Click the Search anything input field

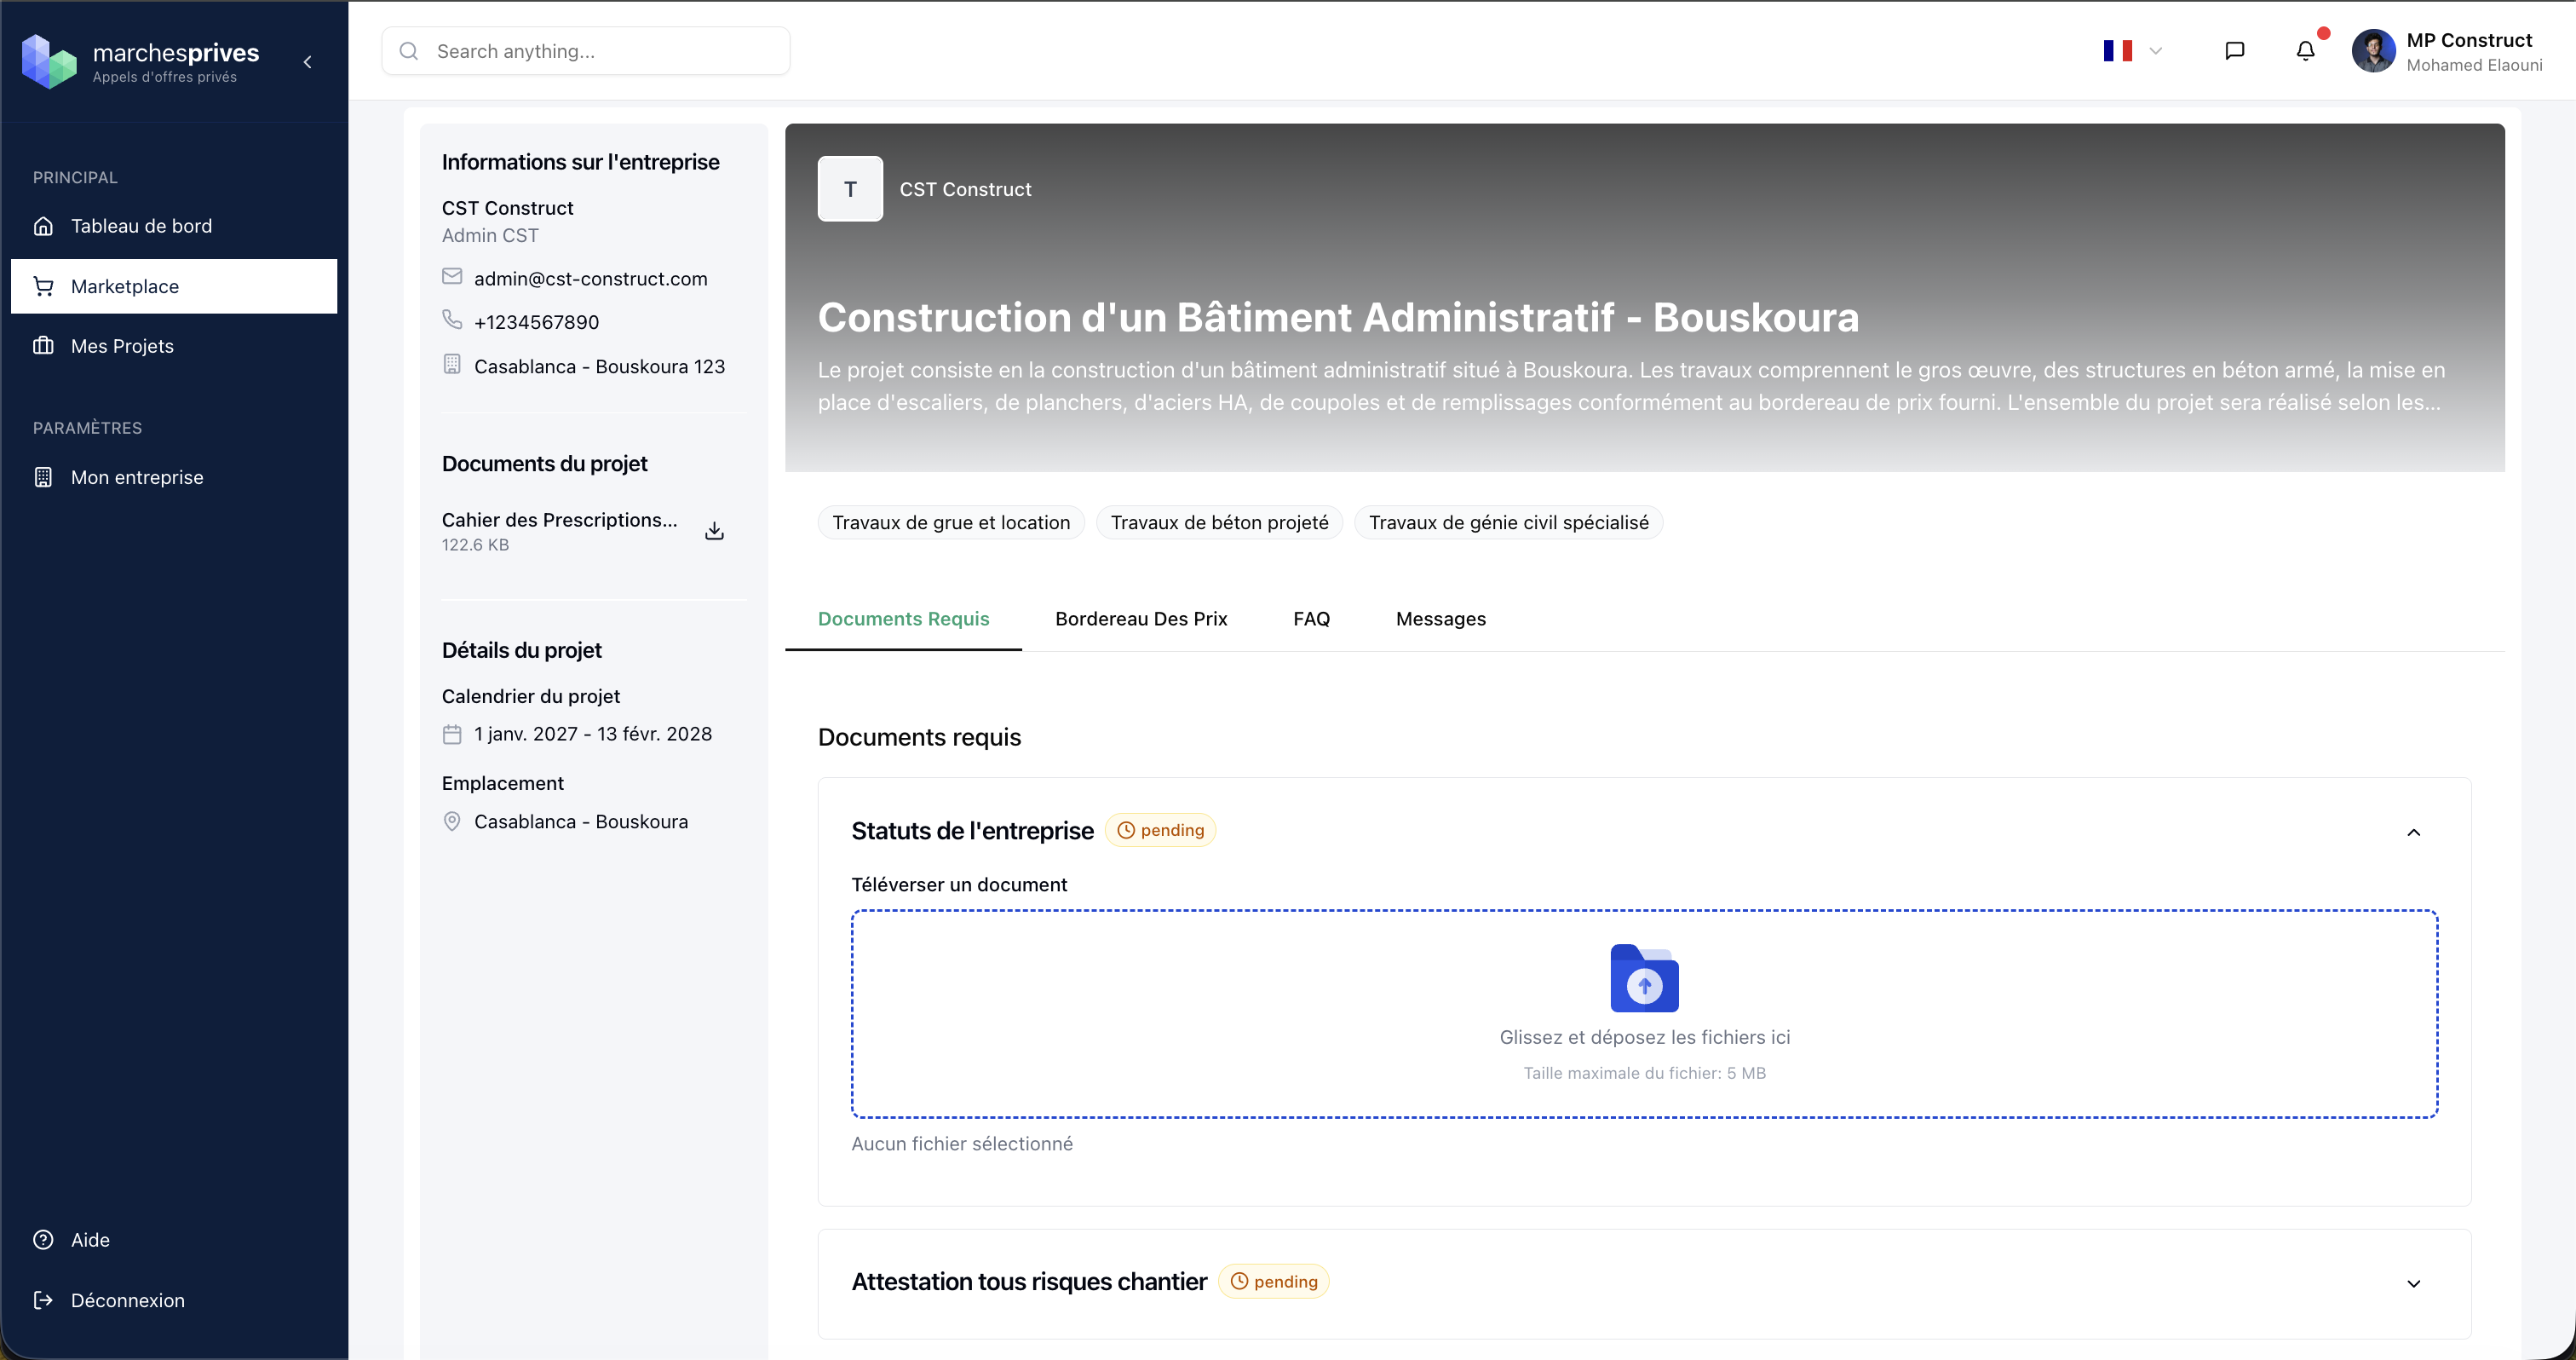600,51
